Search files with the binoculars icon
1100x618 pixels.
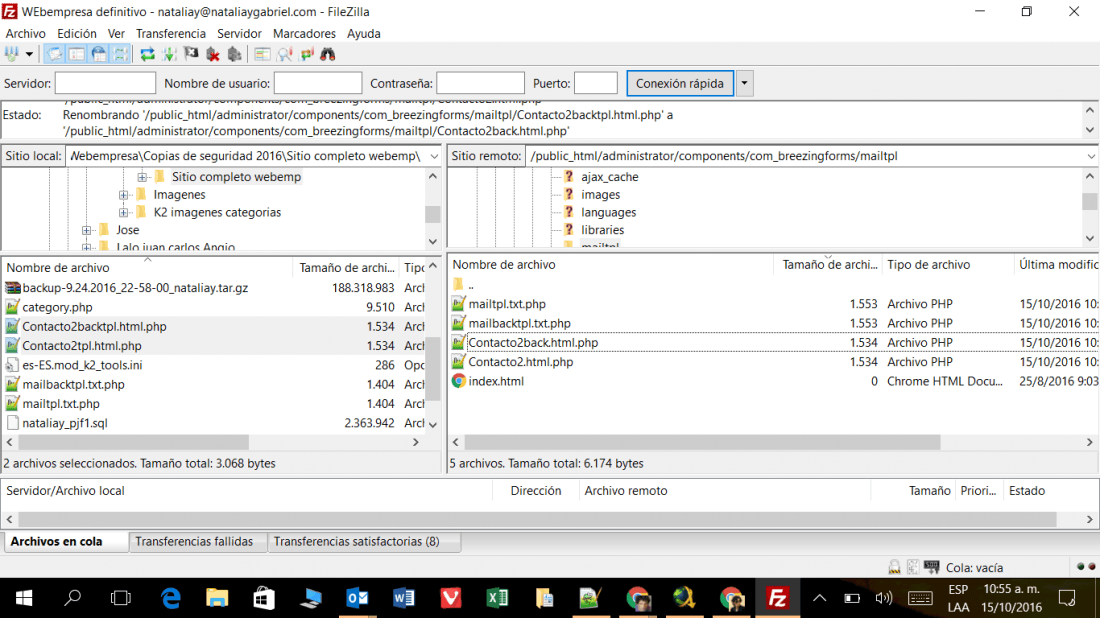328,54
